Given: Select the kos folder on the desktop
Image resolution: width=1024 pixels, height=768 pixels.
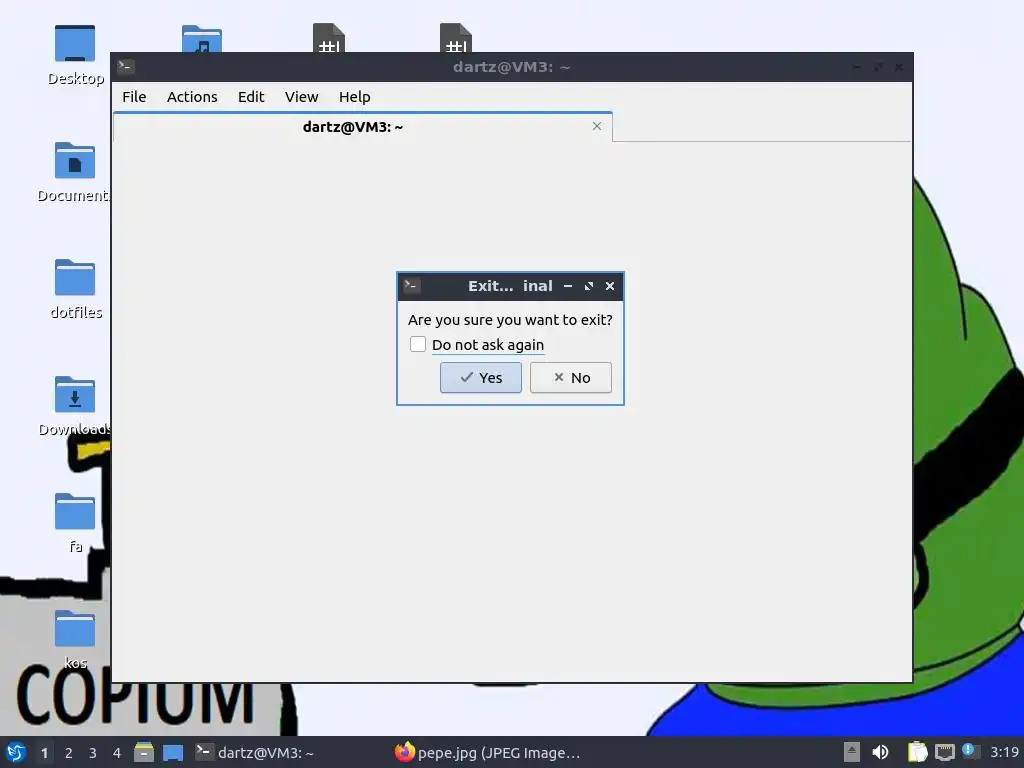Looking at the screenshot, I should tap(74, 628).
